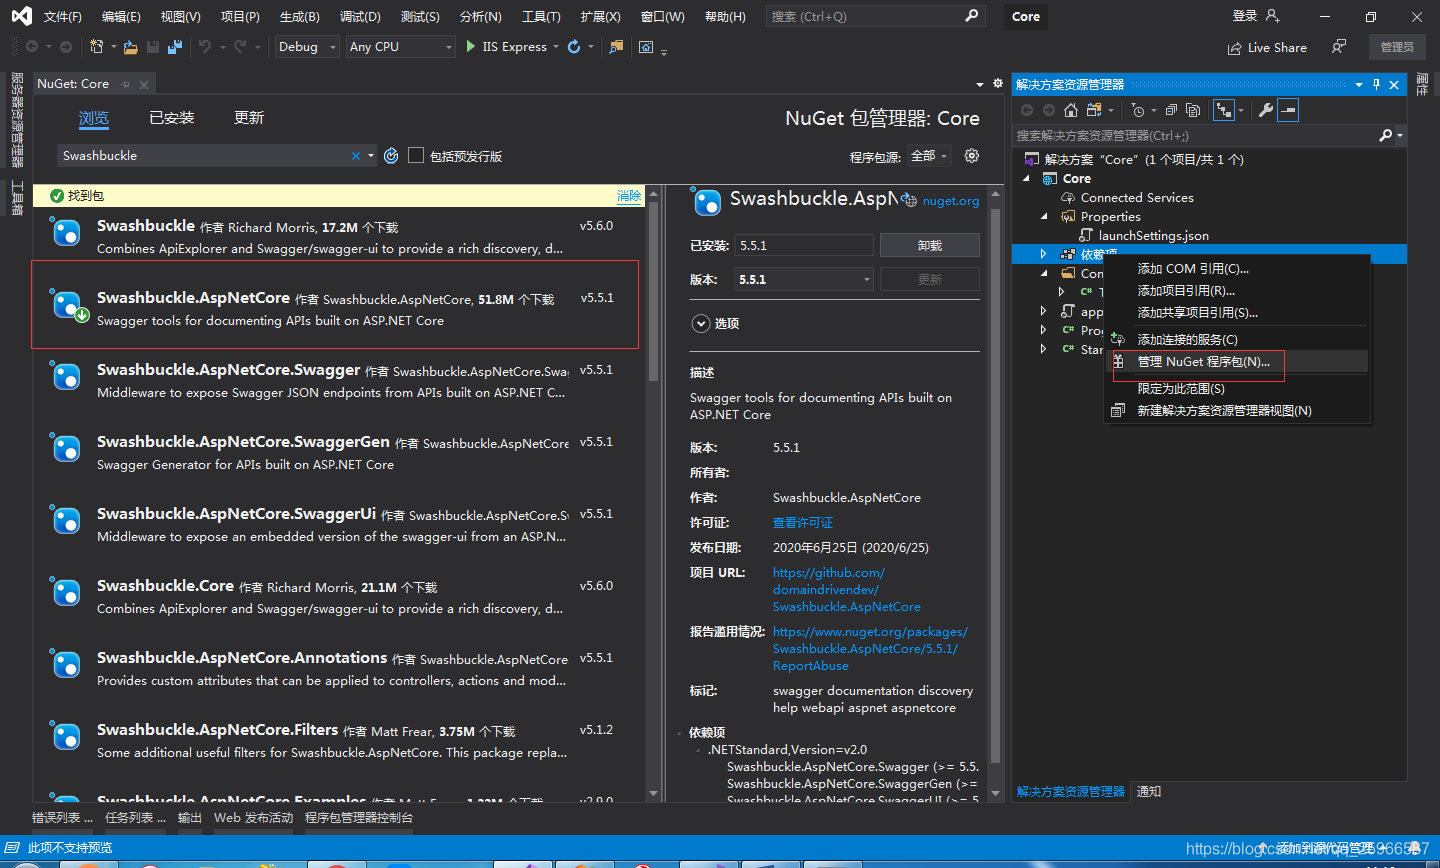This screenshot has width=1440, height=868.
Task: Click the Dismiss link in package found bar
Action: click(x=629, y=196)
